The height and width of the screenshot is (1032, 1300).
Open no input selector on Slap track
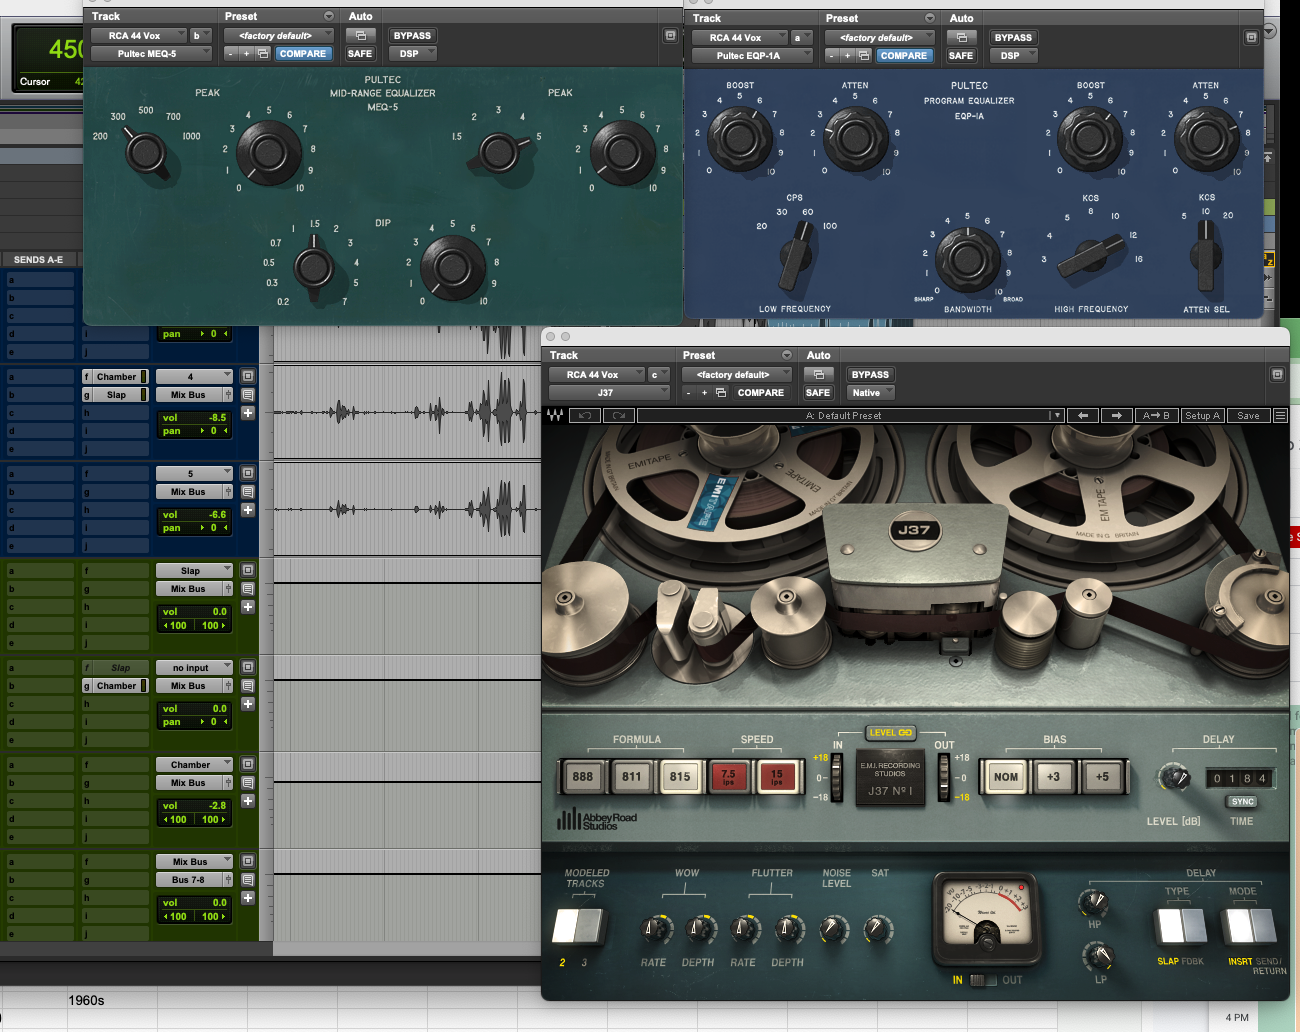pyautogui.click(x=194, y=667)
